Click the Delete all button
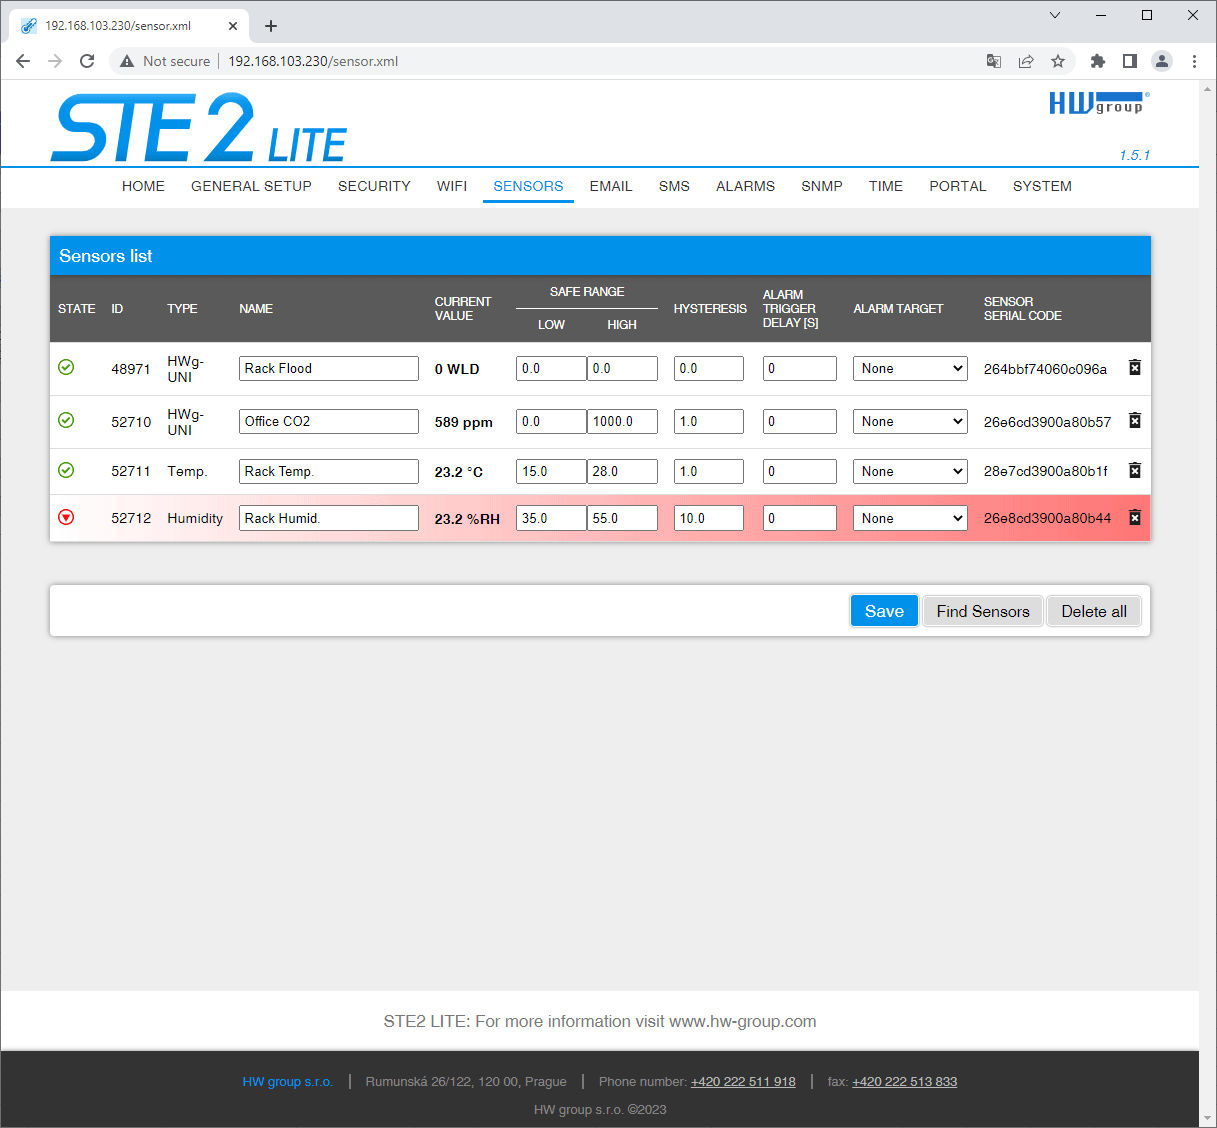 (x=1093, y=611)
